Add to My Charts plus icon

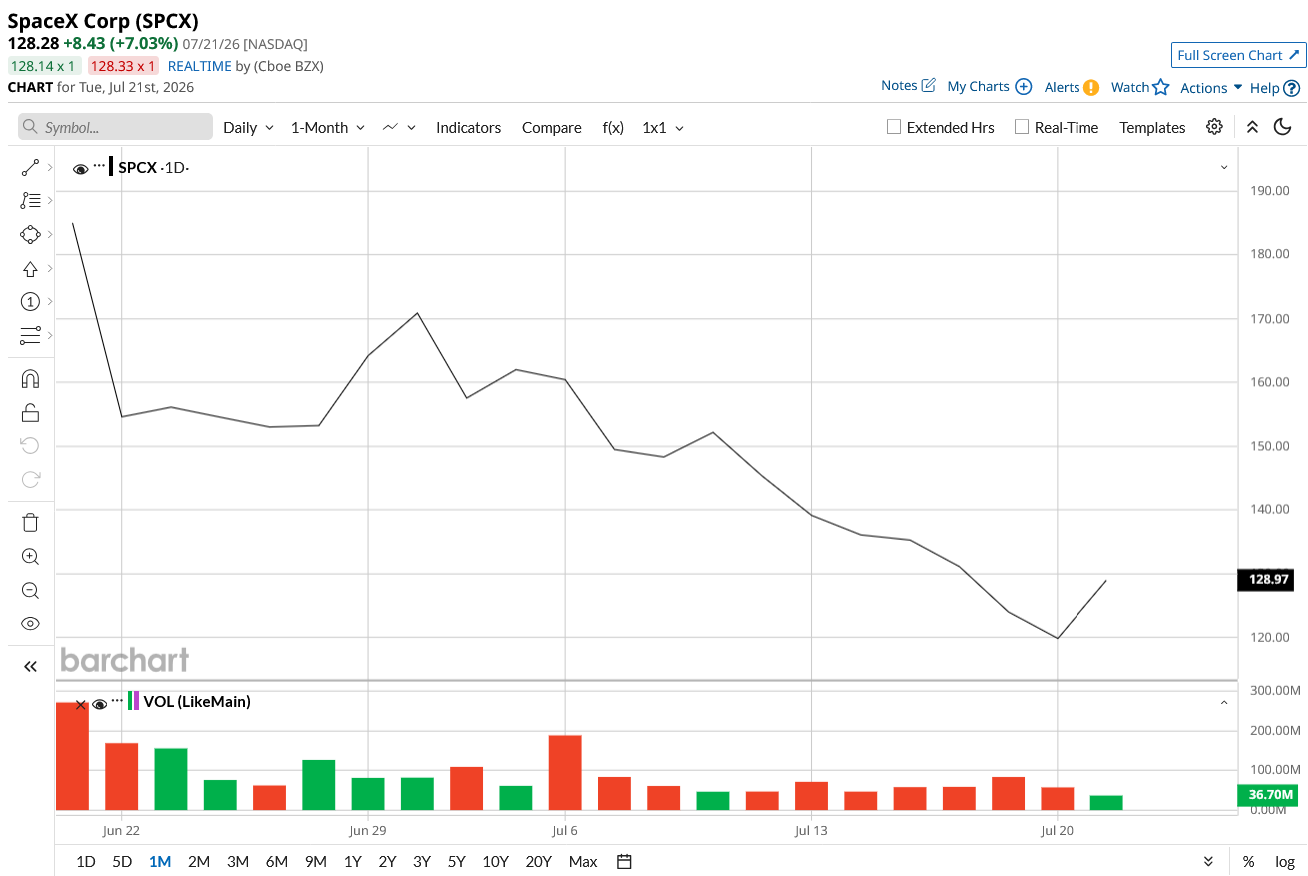pyautogui.click(x=1023, y=87)
